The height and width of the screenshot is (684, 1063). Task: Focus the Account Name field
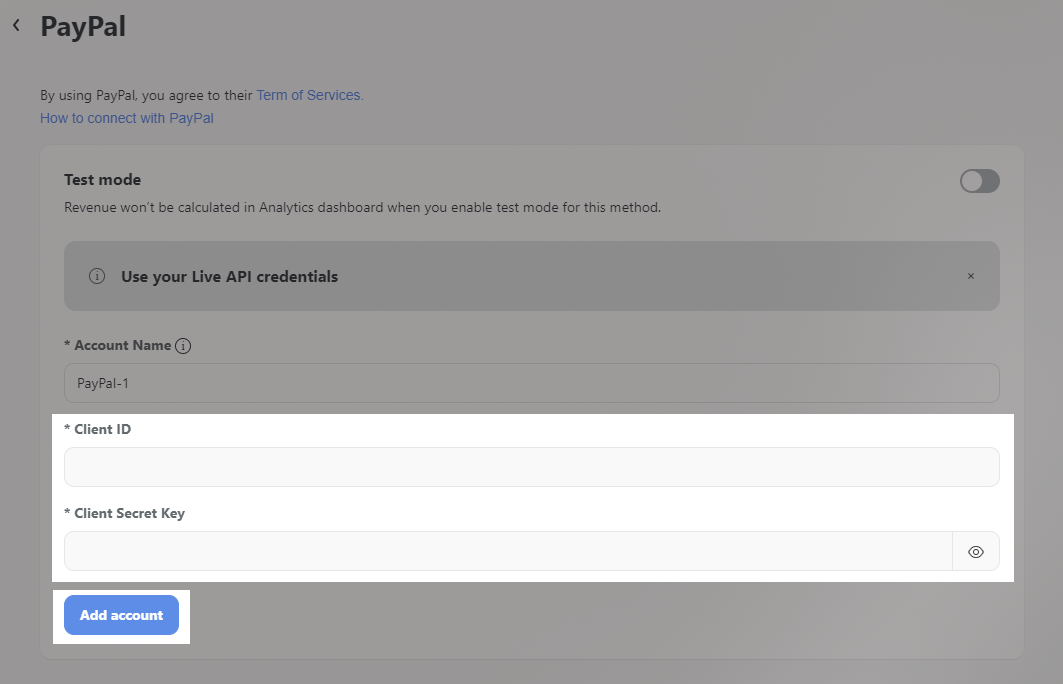tap(532, 383)
